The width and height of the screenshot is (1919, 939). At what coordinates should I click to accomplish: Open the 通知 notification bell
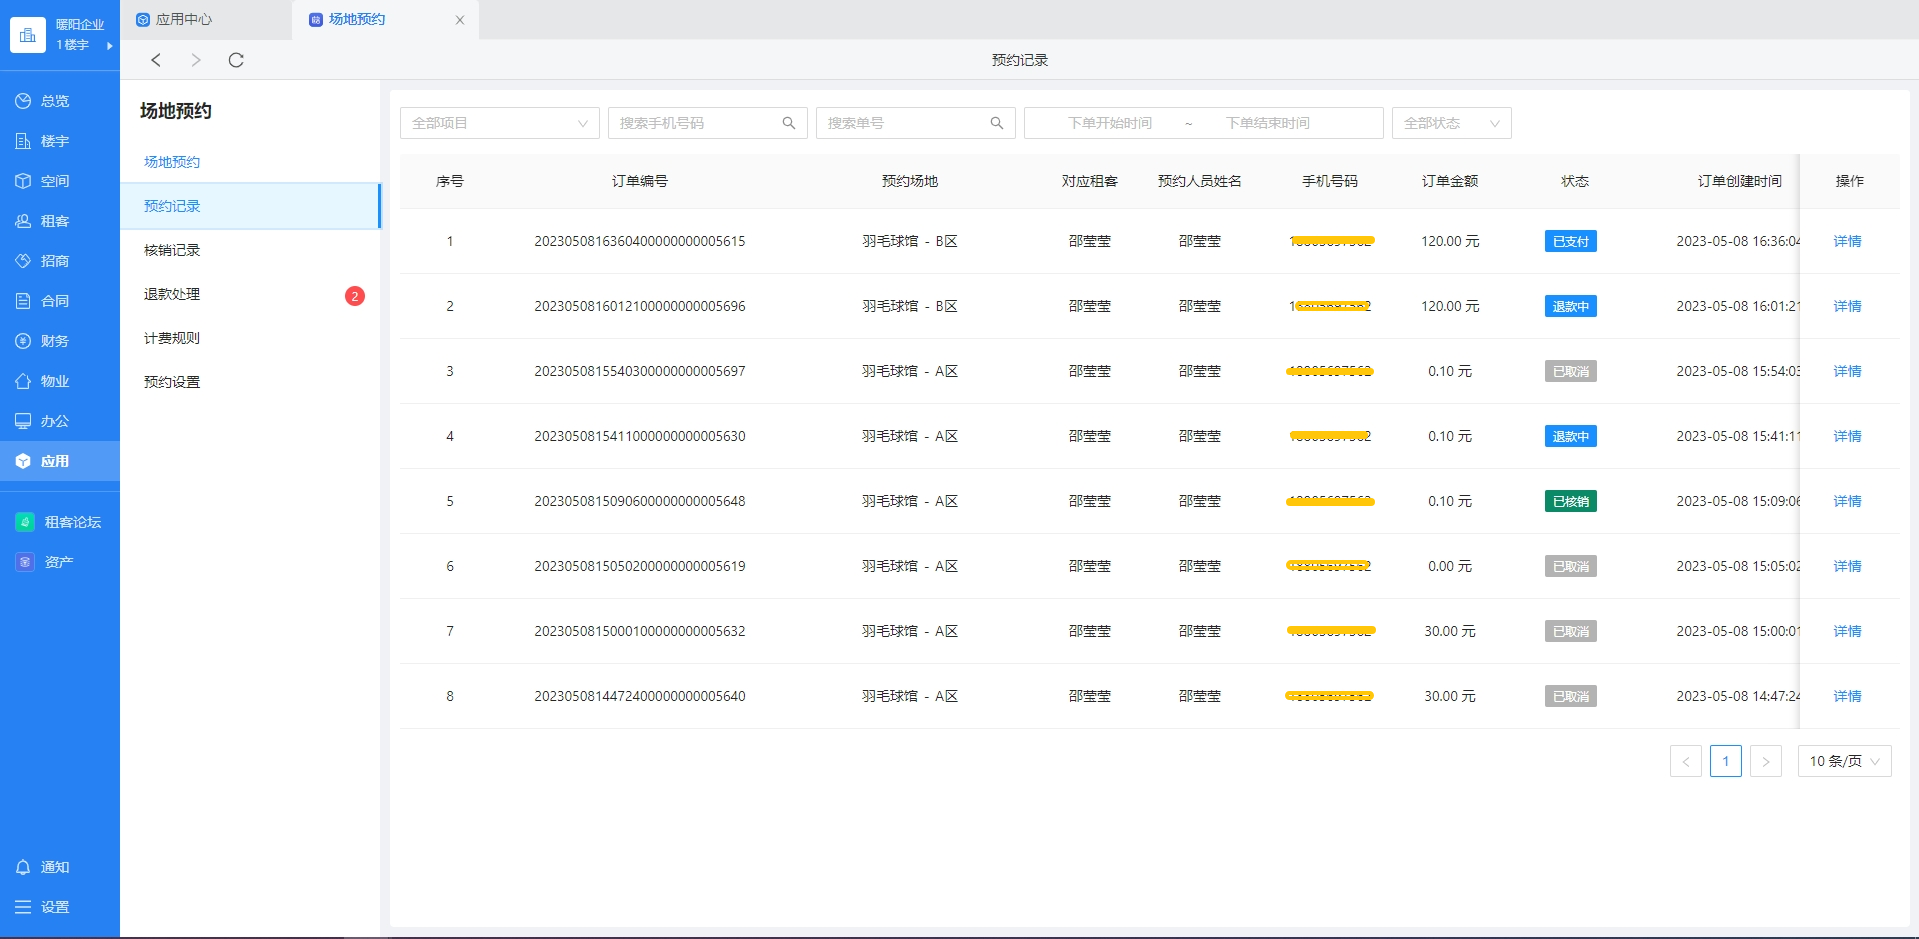pos(23,867)
